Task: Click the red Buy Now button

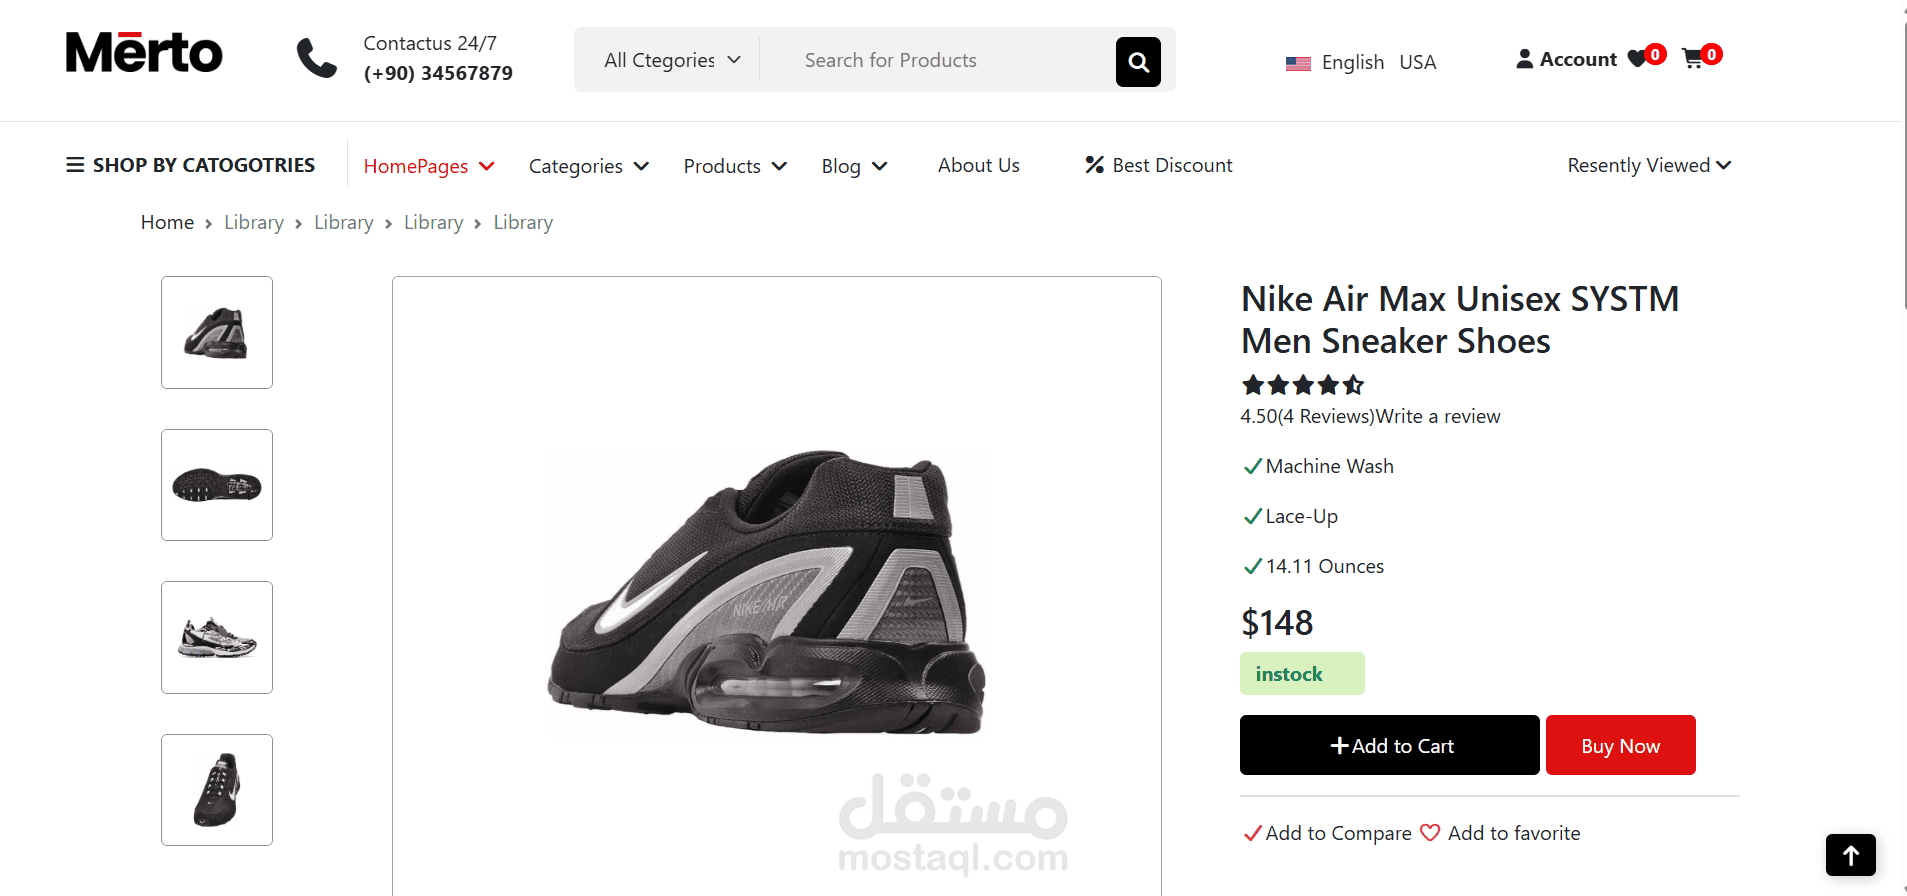Action: 1621,745
